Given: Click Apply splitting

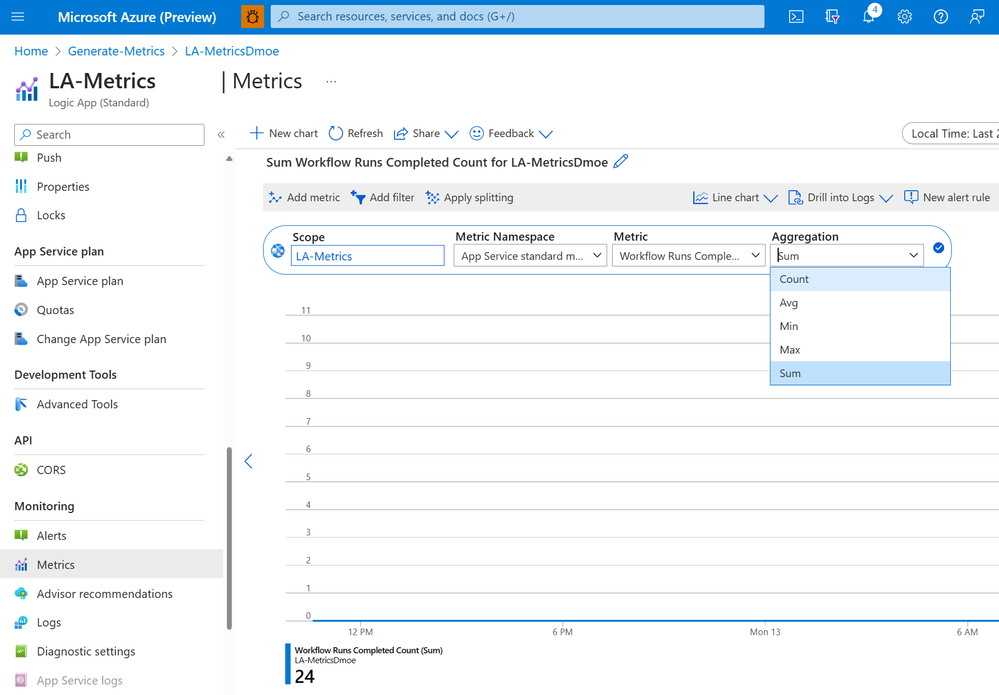Looking at the screenshot, I should pyautogui.click(x=469, y=197).
